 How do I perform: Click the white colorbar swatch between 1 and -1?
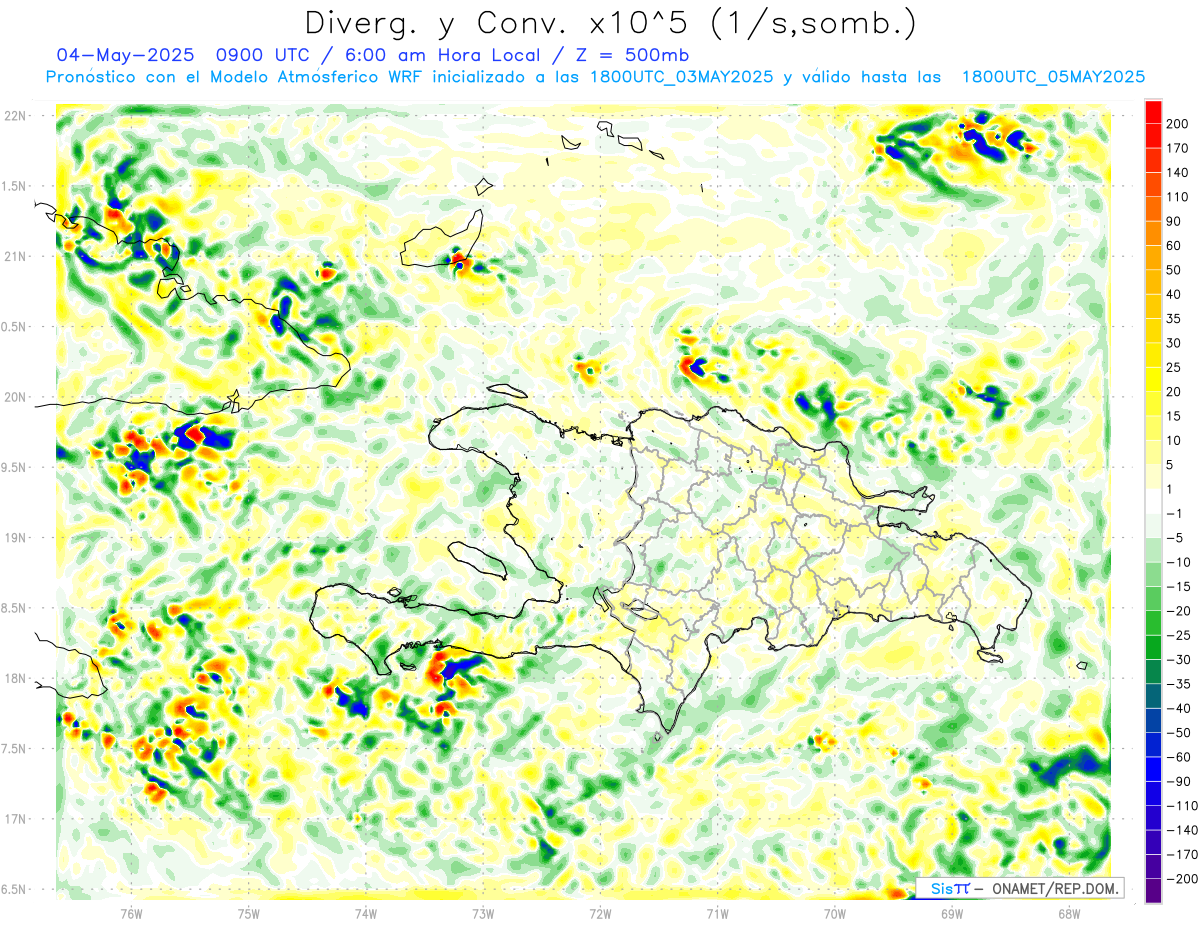click(1153, 501)
